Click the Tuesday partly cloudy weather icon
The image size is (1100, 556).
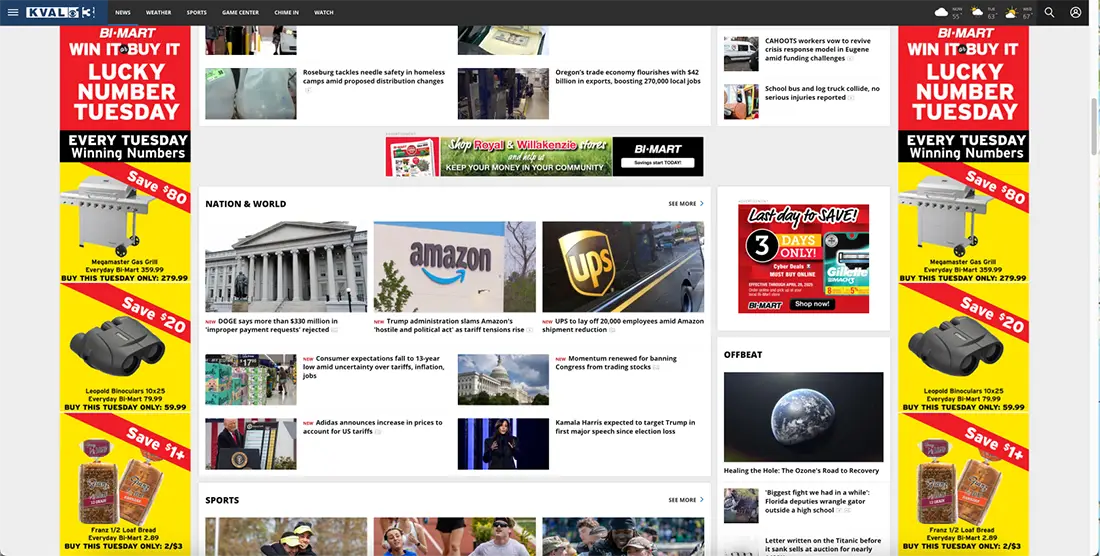pyautogui.click(x=977, y=13)
